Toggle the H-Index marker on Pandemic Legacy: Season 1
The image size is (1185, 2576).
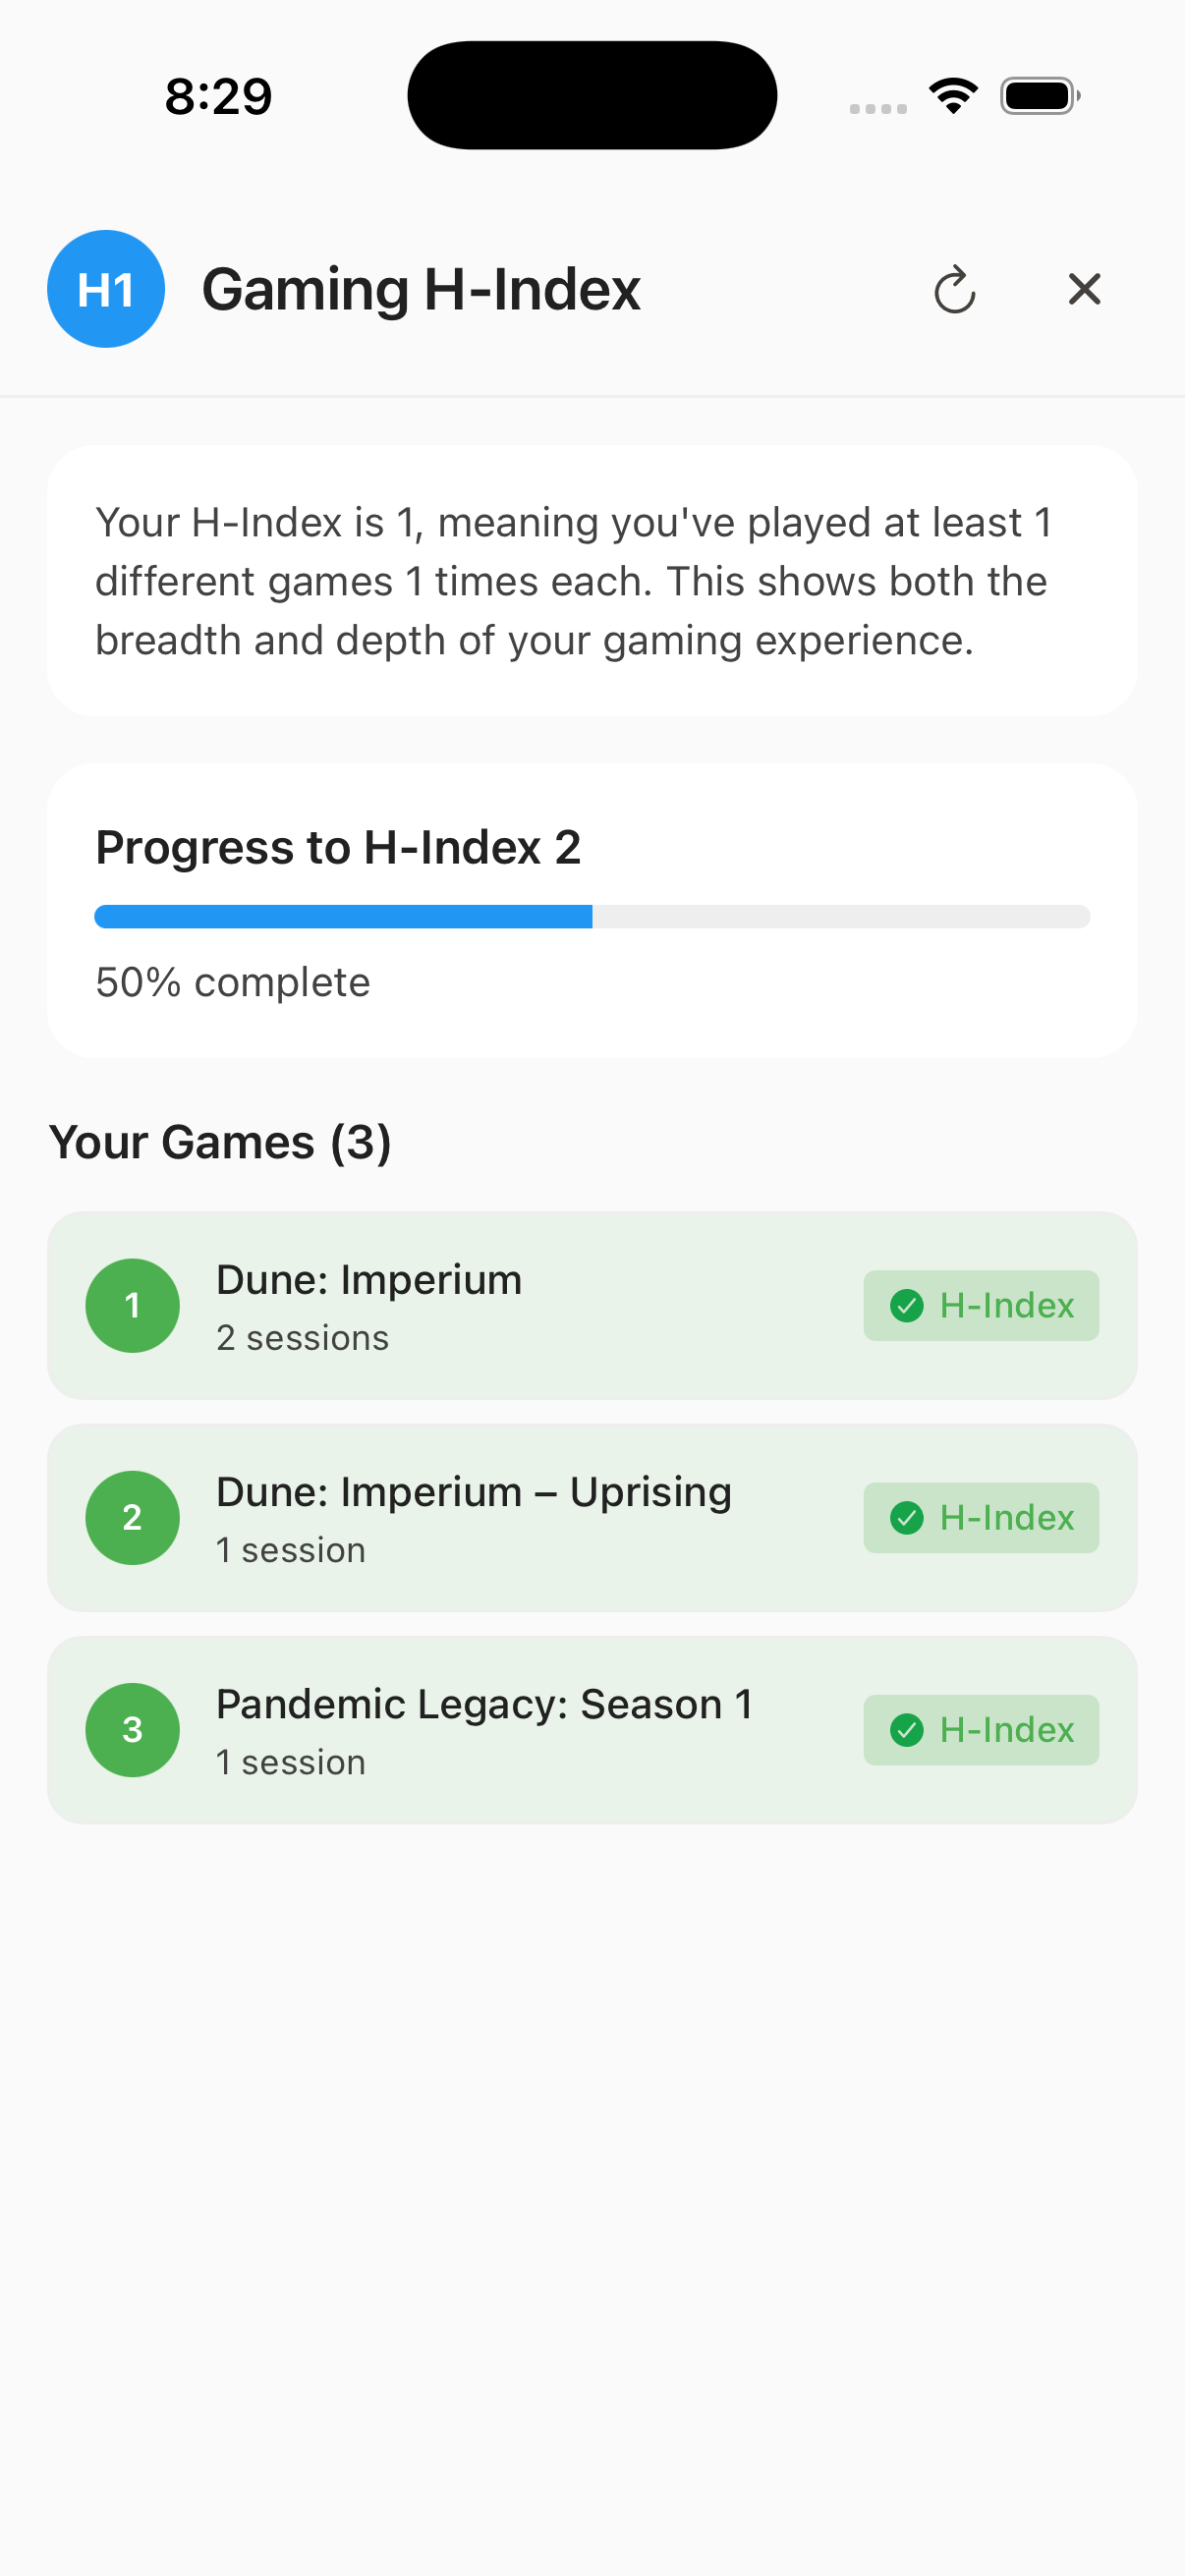981,1730
